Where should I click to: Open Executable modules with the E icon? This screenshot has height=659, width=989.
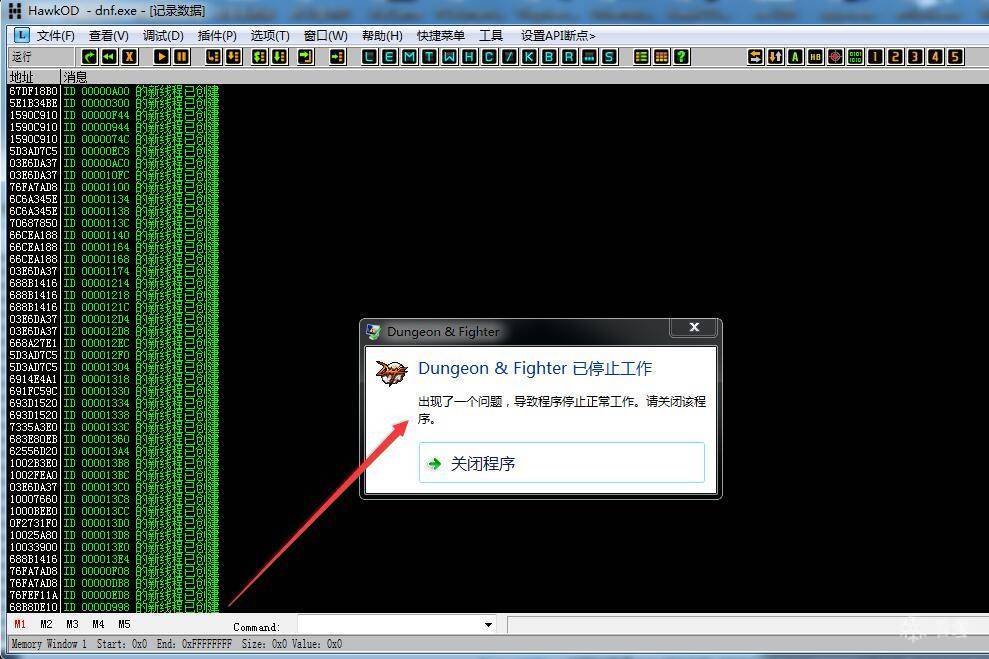click(390, 57)
